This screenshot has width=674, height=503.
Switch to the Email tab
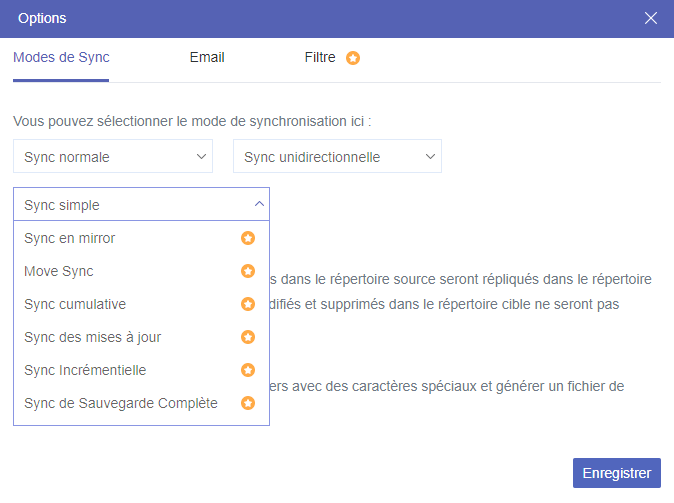207,57
